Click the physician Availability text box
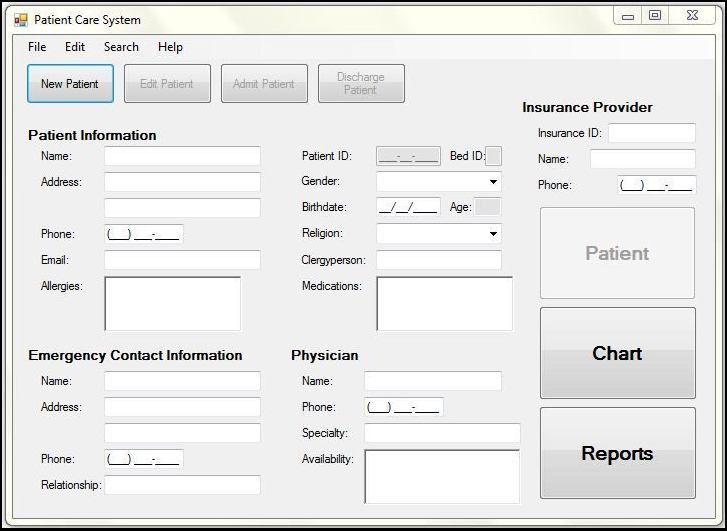This screenshot has height=531, width=727. click(442, 476)
